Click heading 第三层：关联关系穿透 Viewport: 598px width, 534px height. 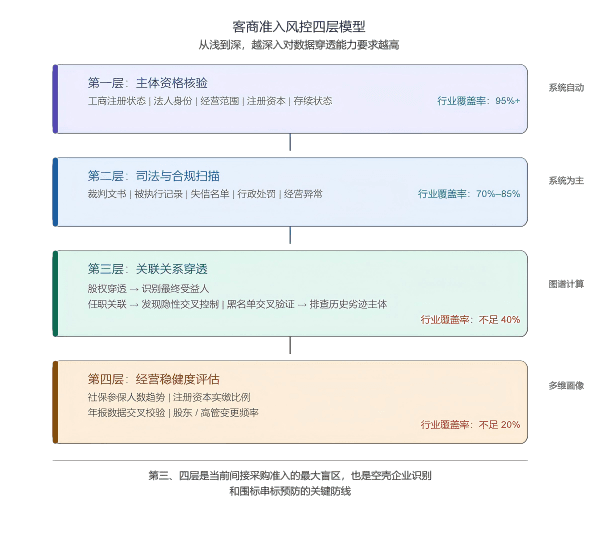tap(148, 269)
